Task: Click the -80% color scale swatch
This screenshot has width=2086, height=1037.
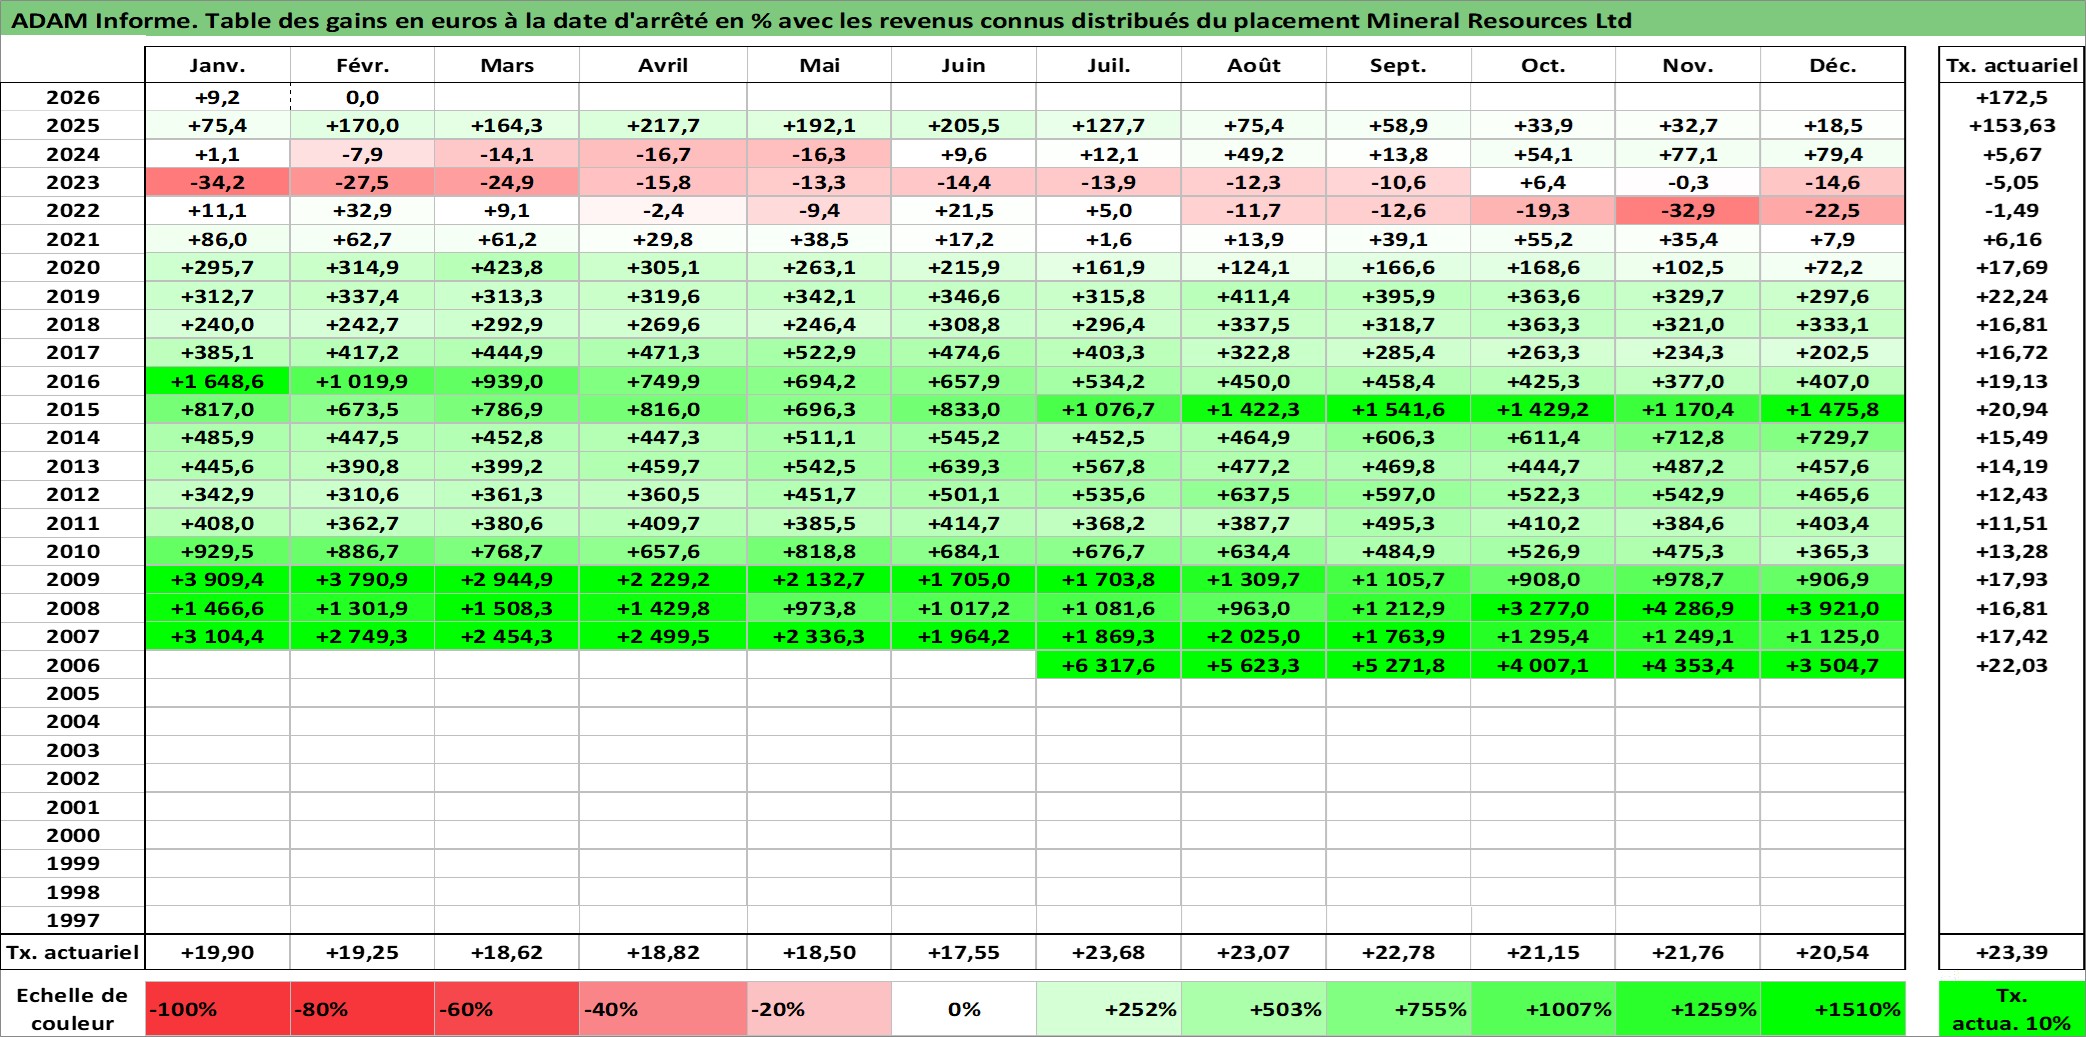Action: pos(362,1009)
